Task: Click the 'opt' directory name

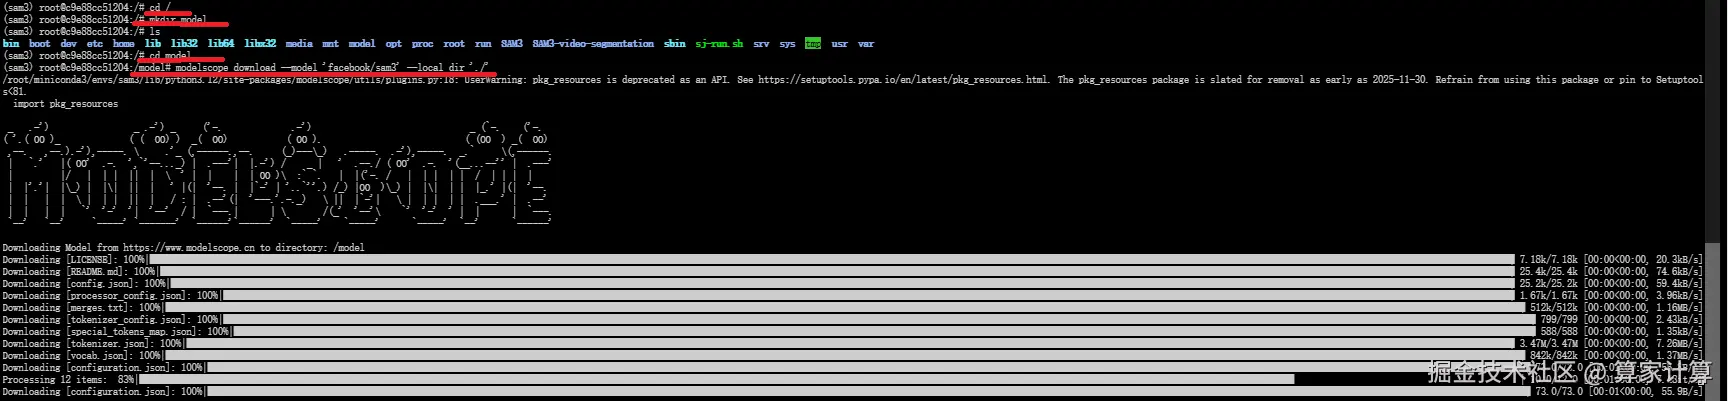Action: pyautogui.click(x=394, y=44)
